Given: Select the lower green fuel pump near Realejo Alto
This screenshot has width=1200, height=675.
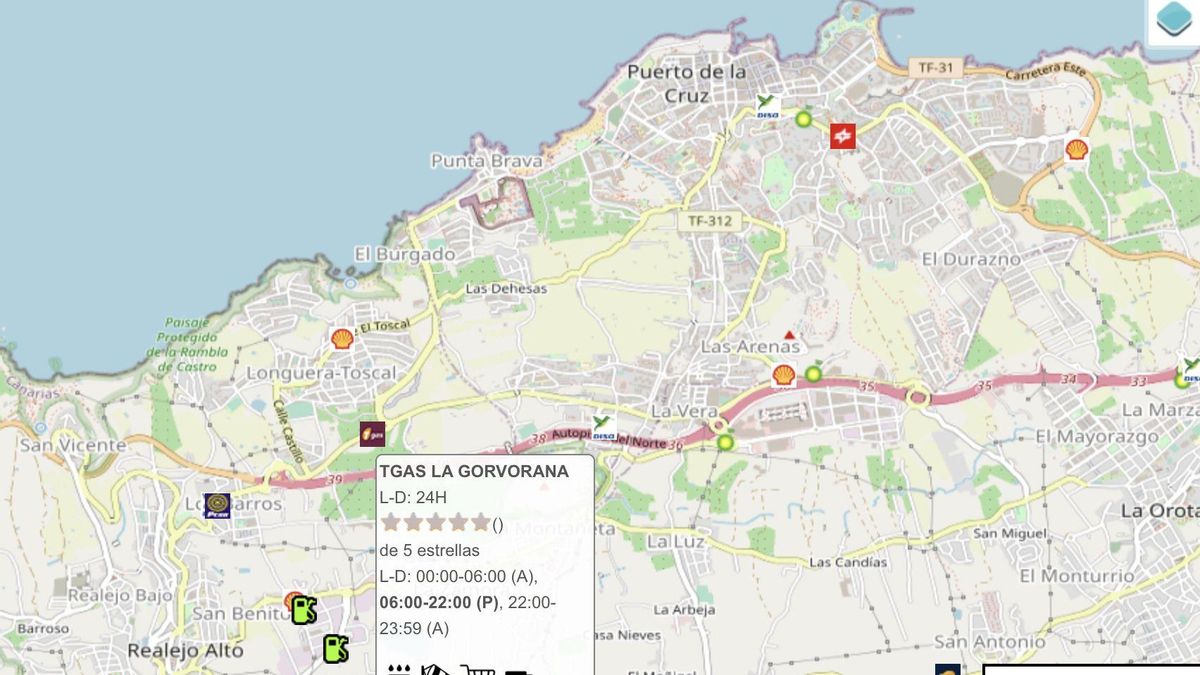Looking at the screenshot, I should pyautogui.click(x=335, y=648).
